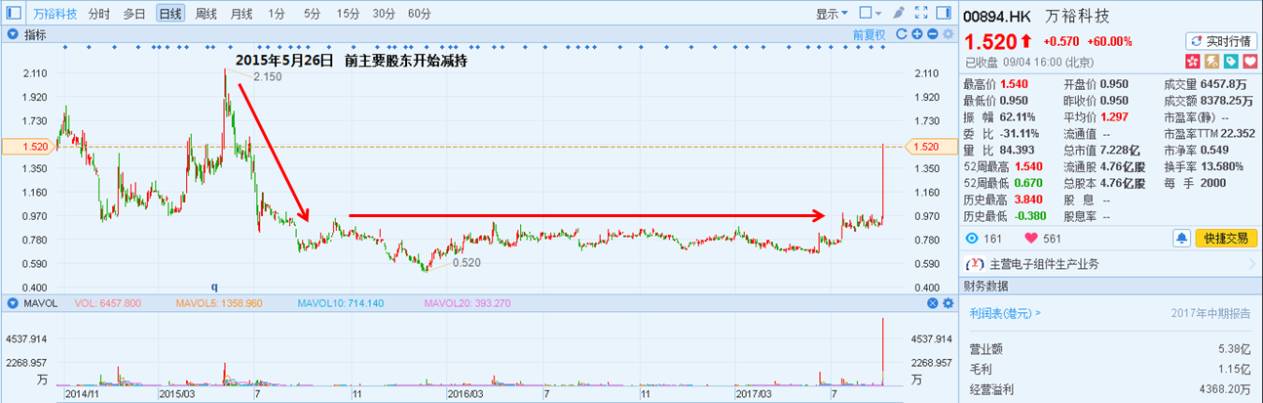Switch to 月线 monthly chart tab
The image size is (1263, 403).
click(241, 14)
